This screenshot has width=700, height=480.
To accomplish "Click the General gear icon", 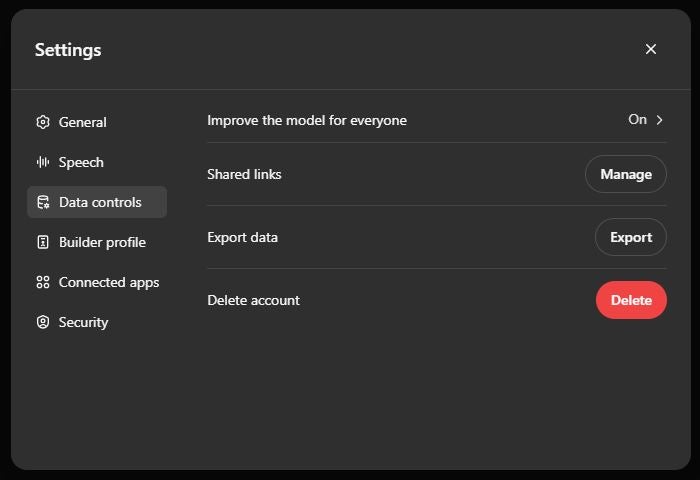I will [43, 122].
